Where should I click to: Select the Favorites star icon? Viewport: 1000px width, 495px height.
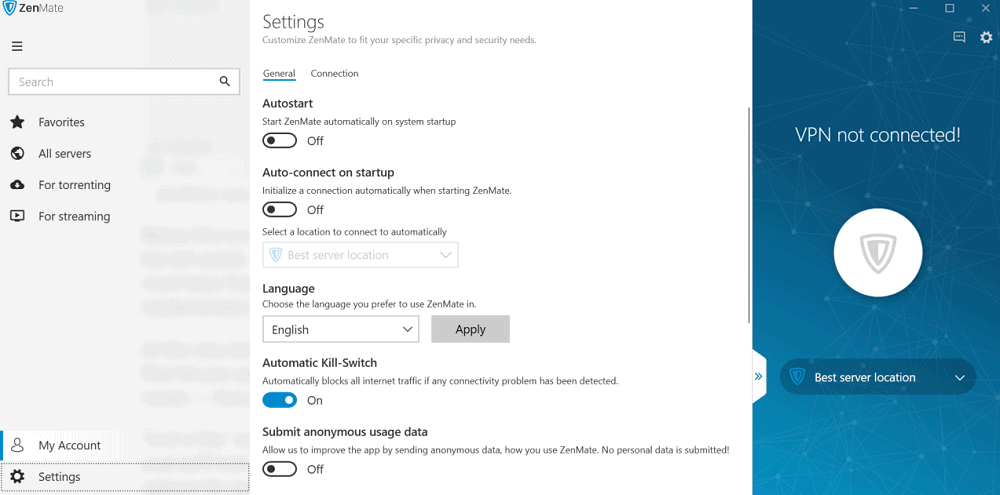[18, 122]
